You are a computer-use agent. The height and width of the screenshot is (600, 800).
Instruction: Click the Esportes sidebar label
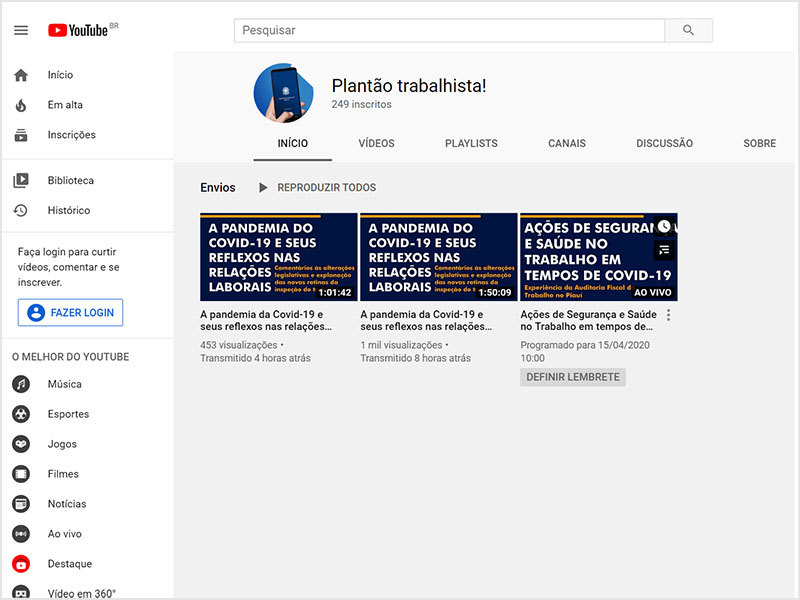[68, 414]
